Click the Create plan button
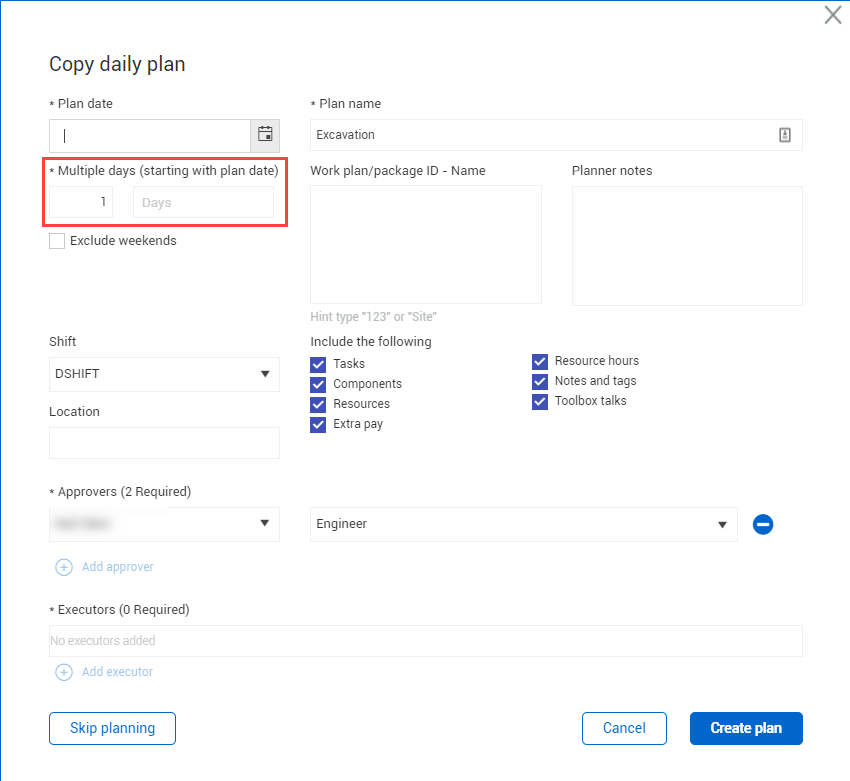Screen dimensions: 850x781 tap(746, 728)
